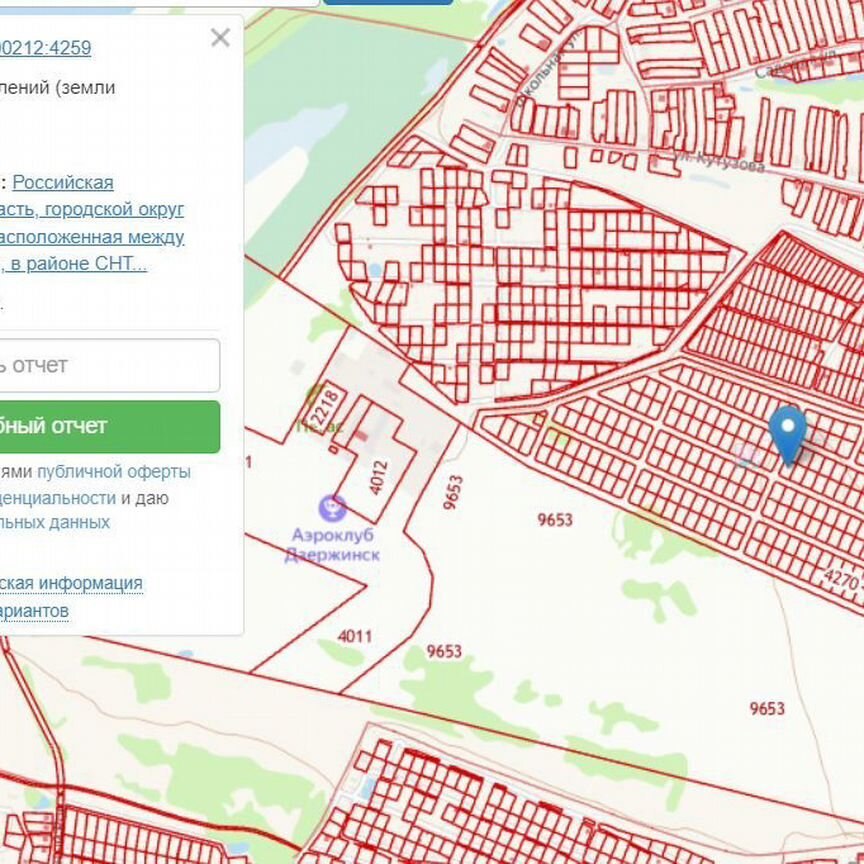Image resolution: width=864 pixels, height=864 pixels.
Task: Open the конфиденциальности policy link
Action: (58, 497)
